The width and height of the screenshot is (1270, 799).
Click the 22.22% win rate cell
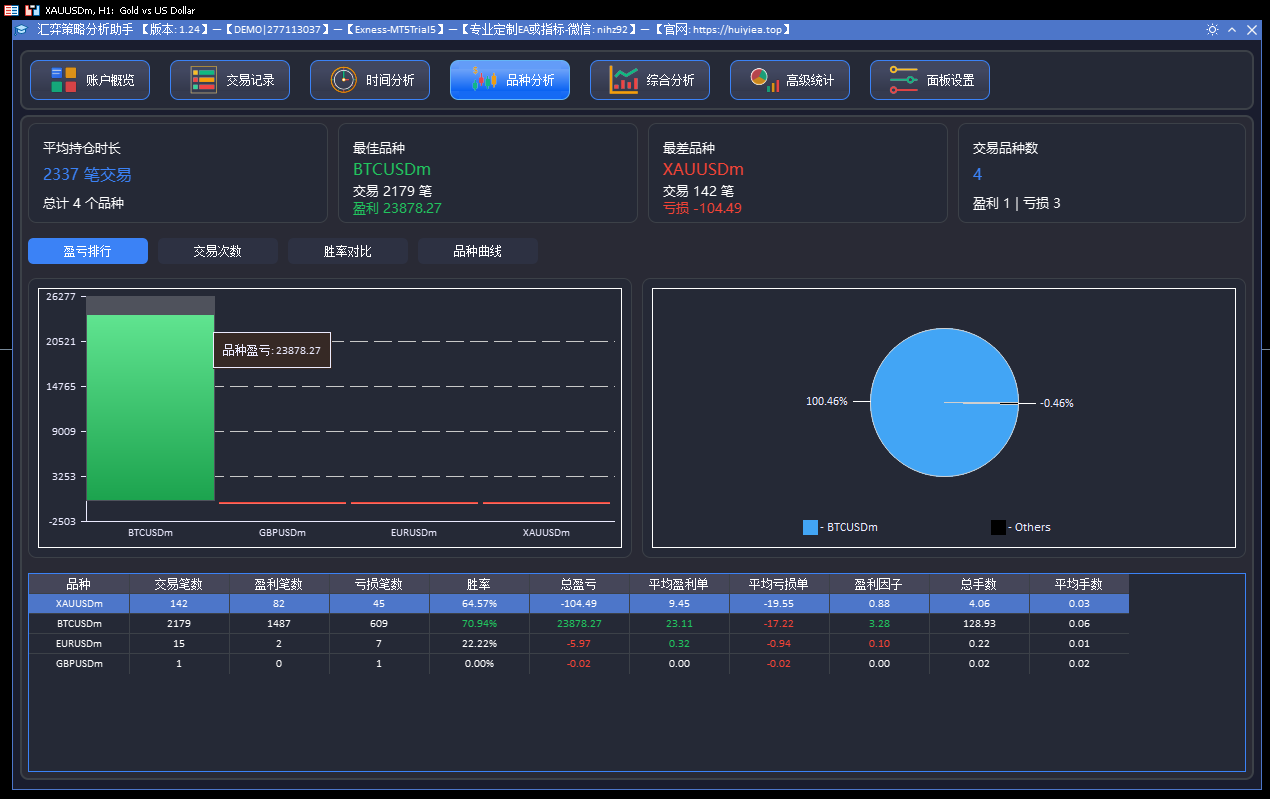(479, 643)
